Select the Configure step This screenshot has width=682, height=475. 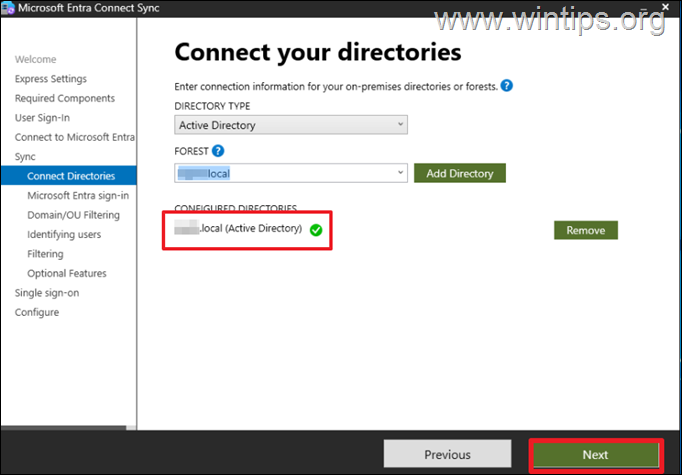[37, 312]
